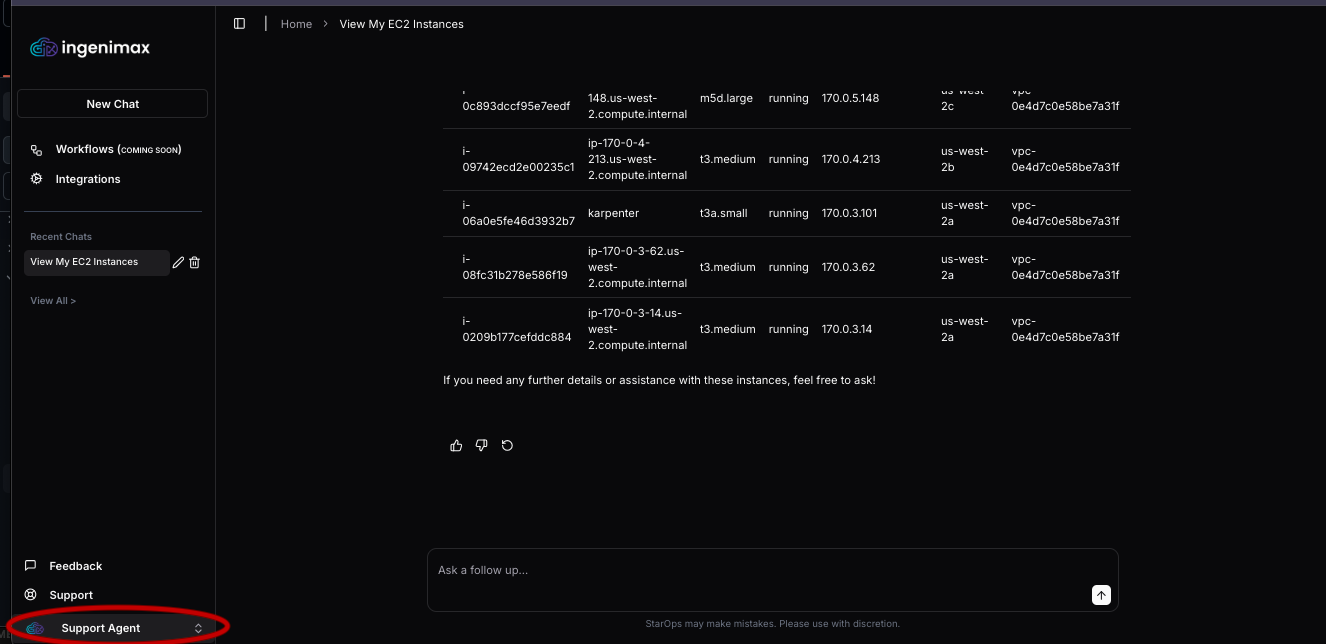Viewport: 1326px width, 644px height.
Task: Toggle the sidebar panel icon
Action: click(239, 24)
